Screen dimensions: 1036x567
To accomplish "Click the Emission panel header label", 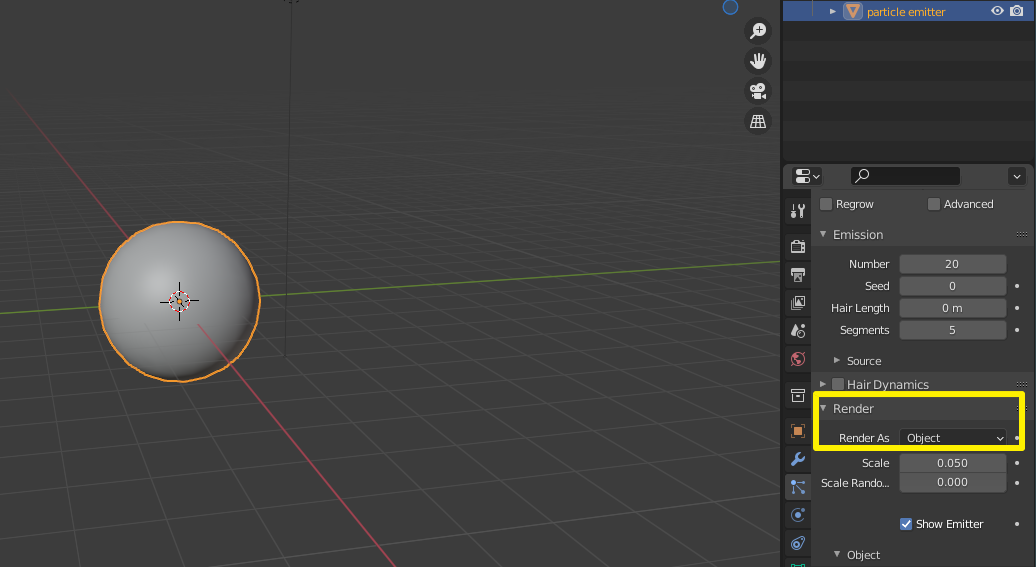I will (858, 235).
